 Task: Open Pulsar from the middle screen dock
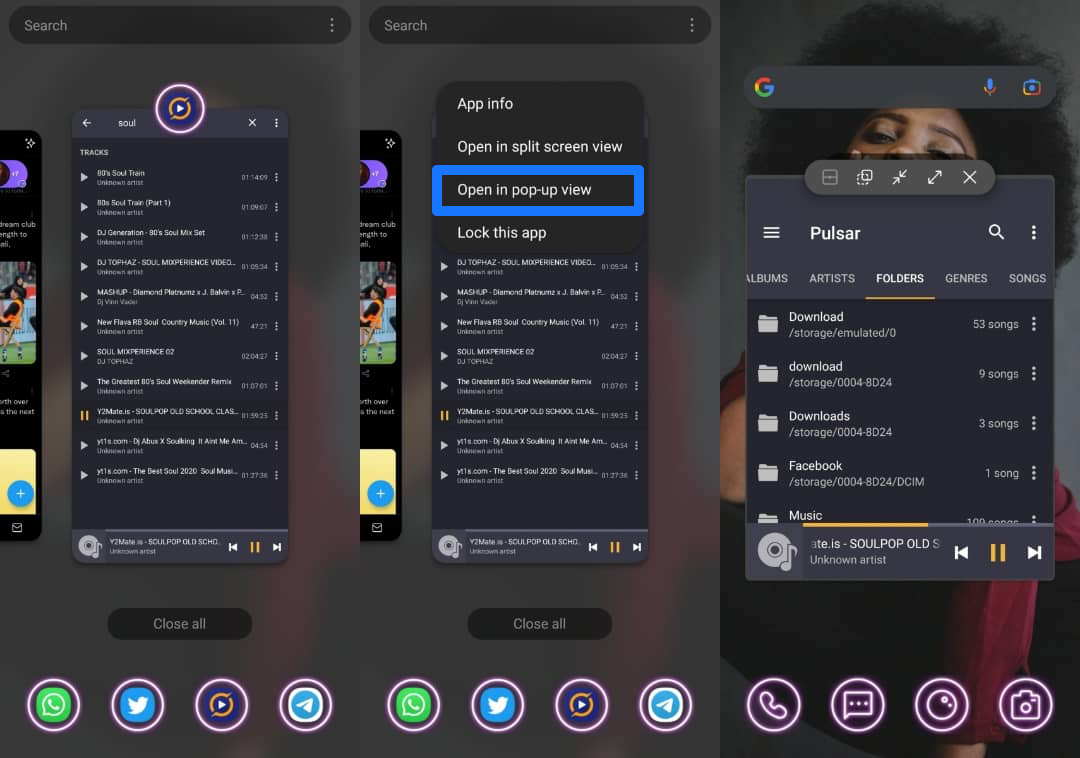(x=581, y=705)
